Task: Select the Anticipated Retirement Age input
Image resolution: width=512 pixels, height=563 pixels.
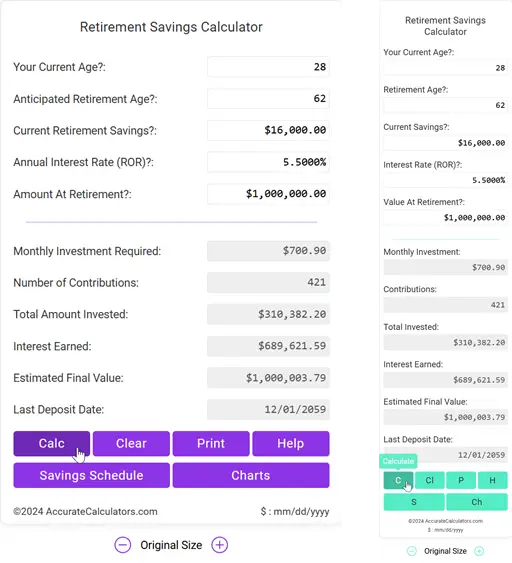Action: 268,98
